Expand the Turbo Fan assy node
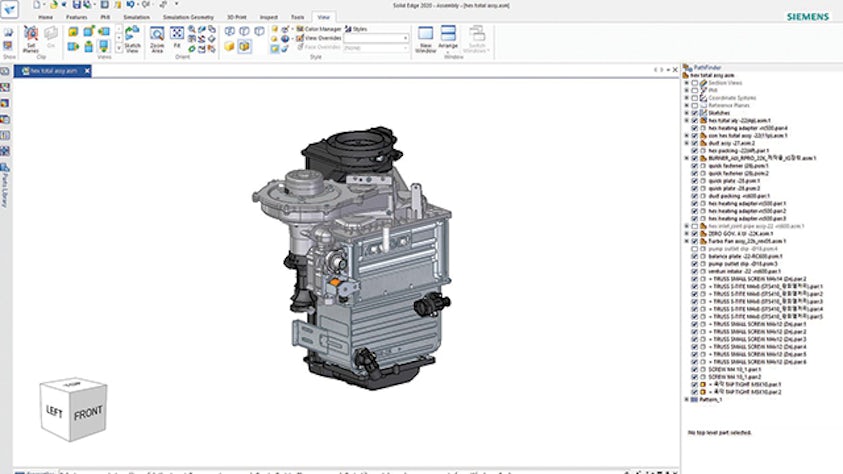The height and width of the screenshot is (474, 843). point(687,241)
